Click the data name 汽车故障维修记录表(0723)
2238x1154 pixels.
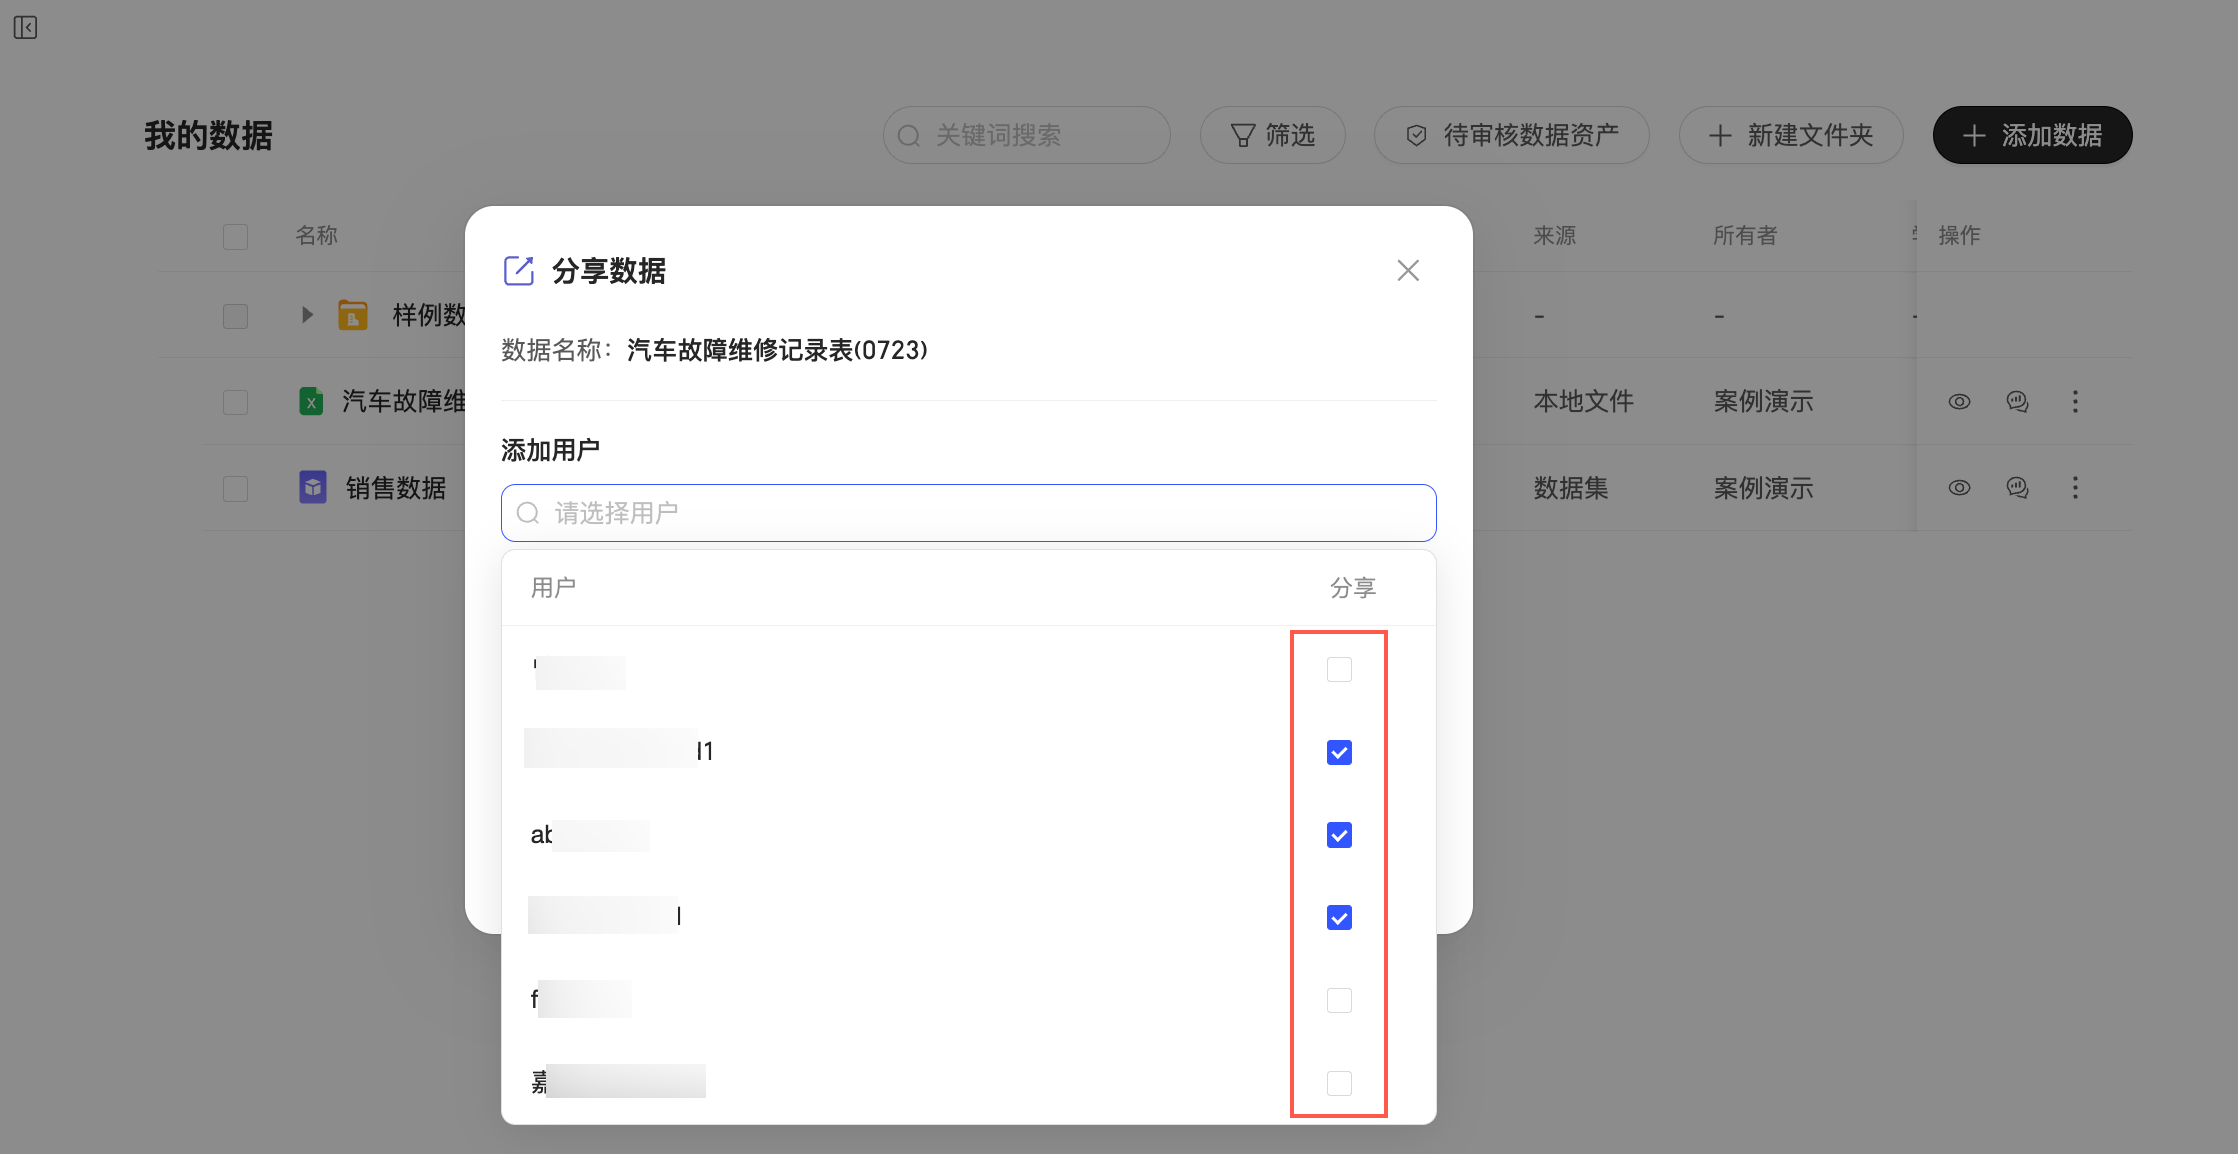pyautogui.click(x=777, y=350)
